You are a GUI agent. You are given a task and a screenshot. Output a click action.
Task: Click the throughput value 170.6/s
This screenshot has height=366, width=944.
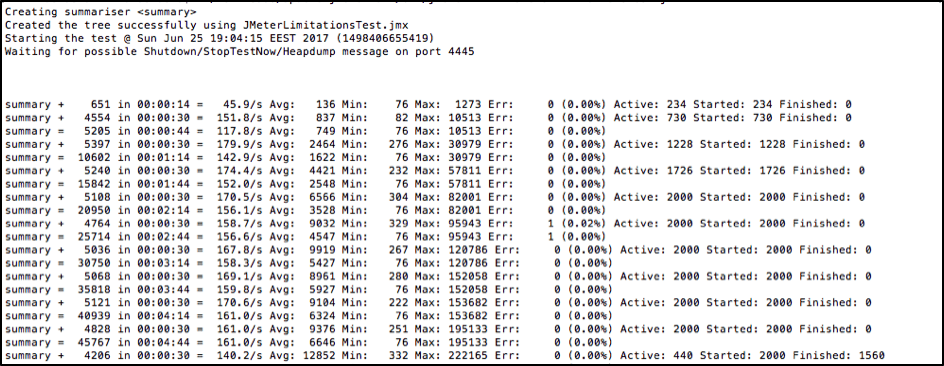[x=239, y=303]
